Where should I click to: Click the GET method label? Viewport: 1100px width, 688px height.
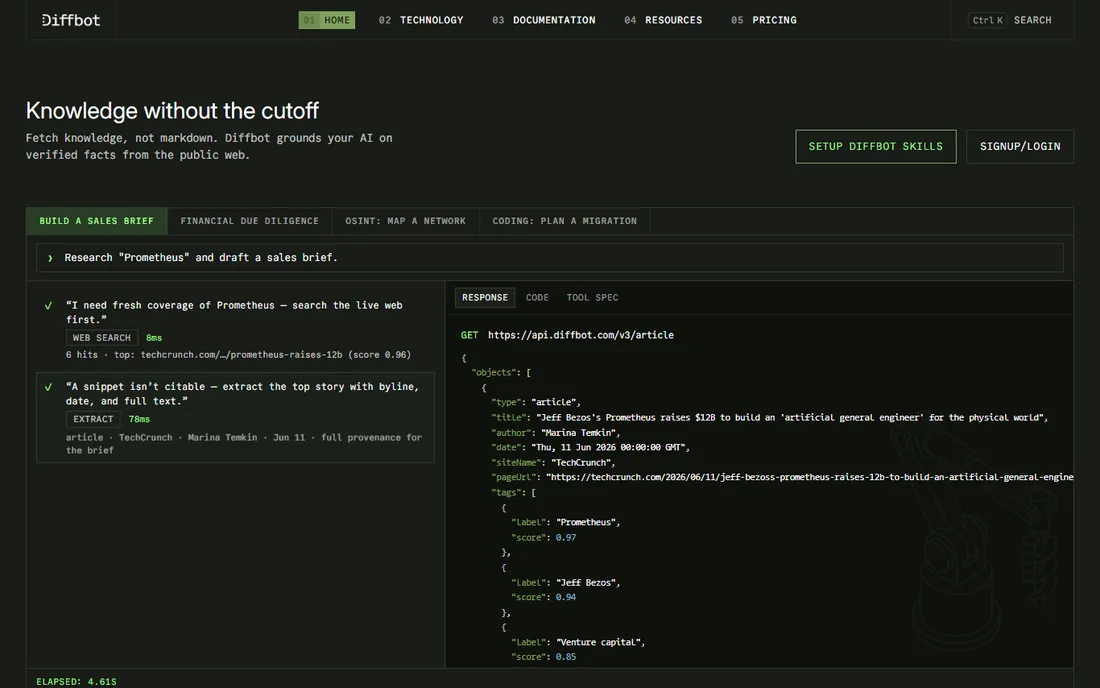[469, 335]
